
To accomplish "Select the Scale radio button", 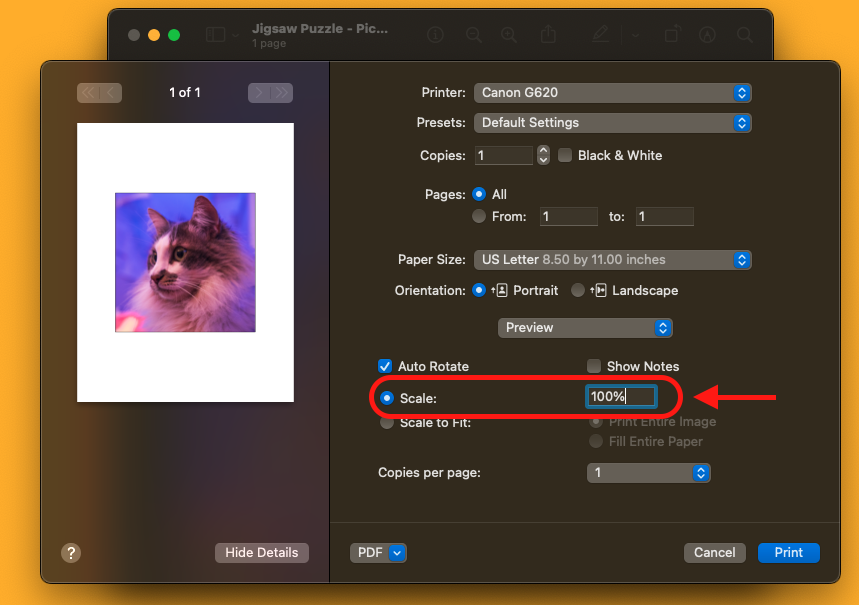I will 387,398.
